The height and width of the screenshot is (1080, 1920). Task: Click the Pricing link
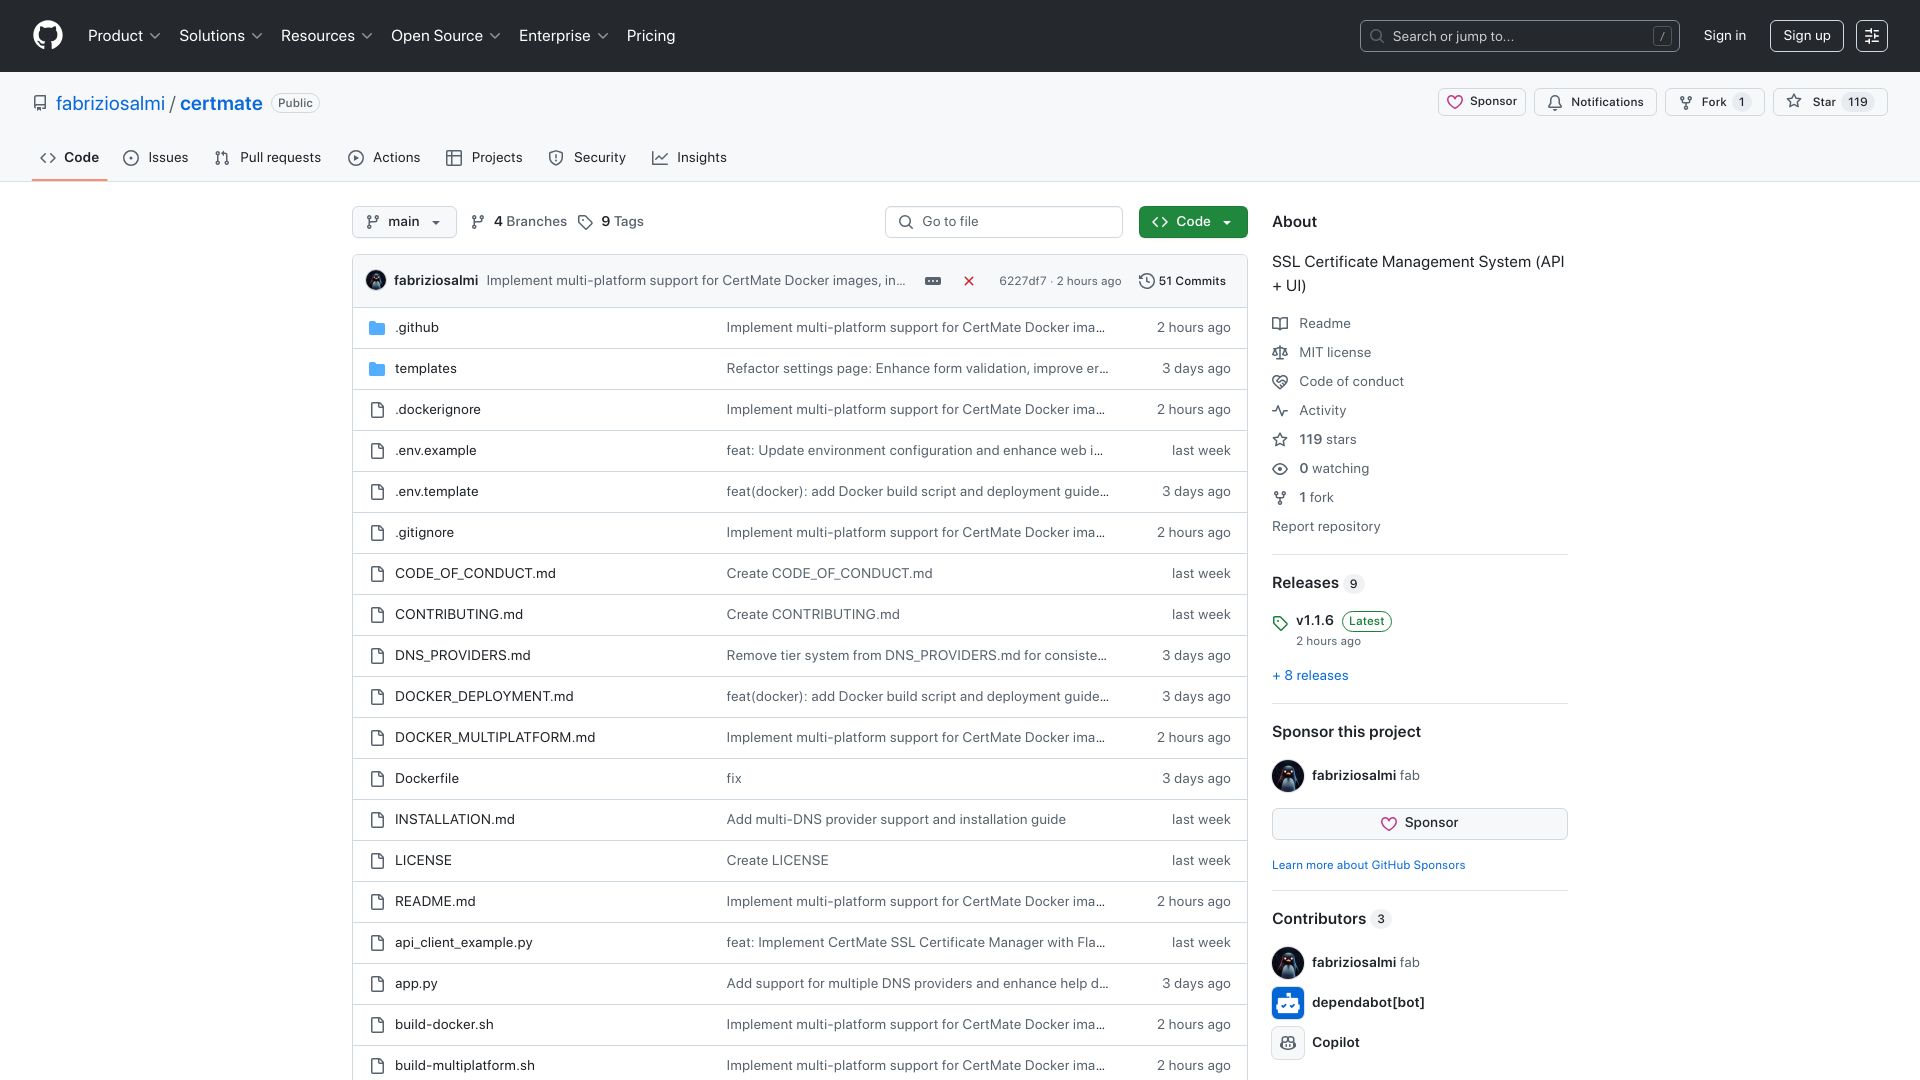point(651,36)
